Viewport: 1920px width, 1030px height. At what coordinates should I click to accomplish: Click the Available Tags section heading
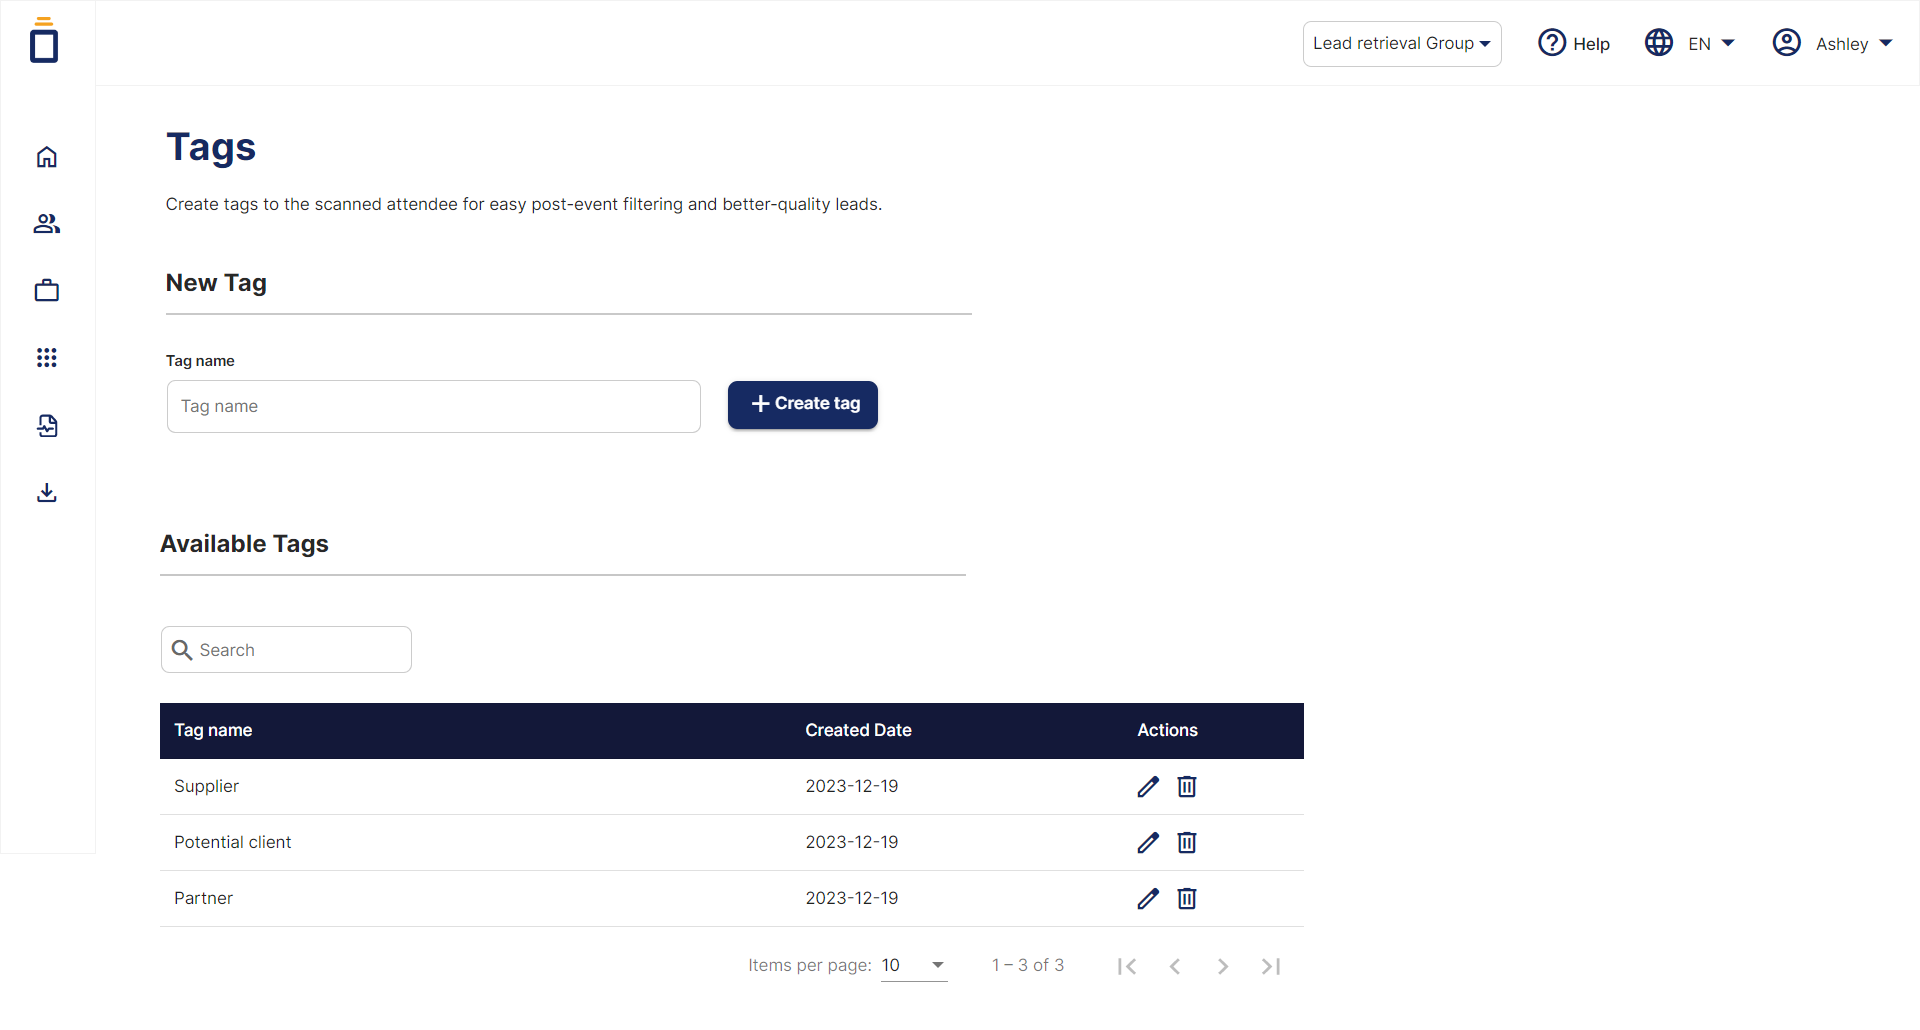click(244, 544)
